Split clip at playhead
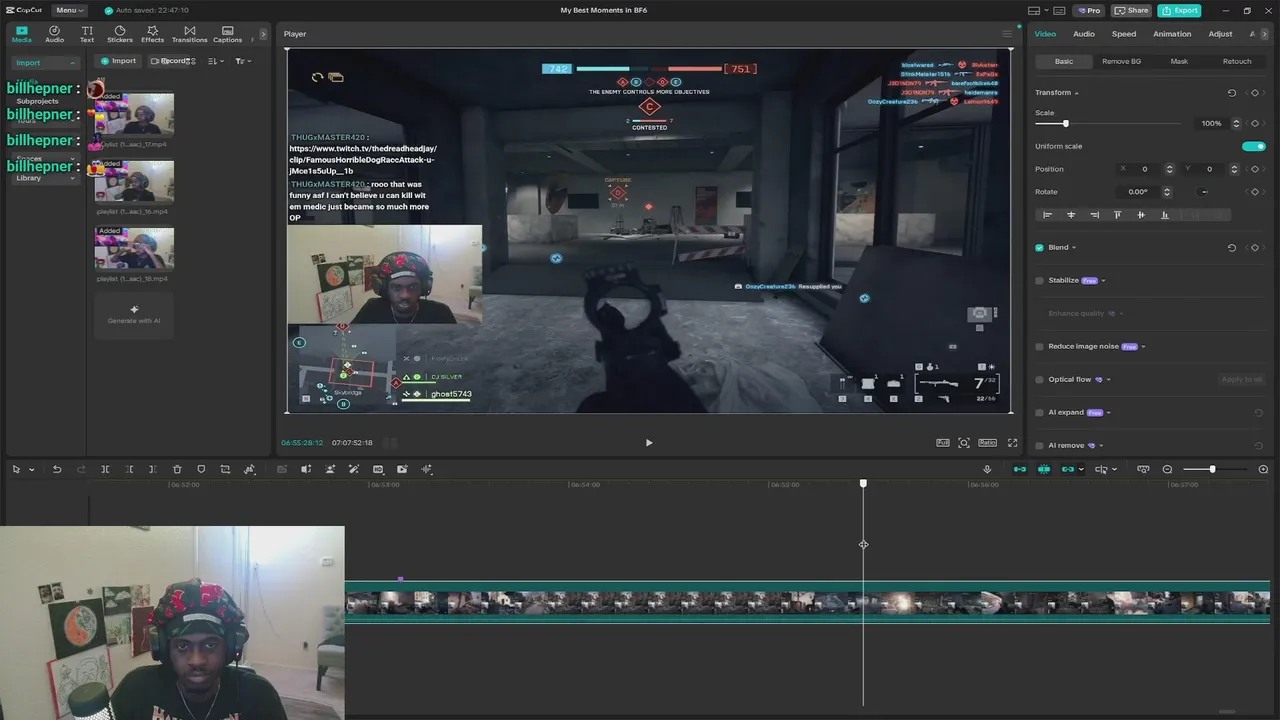This screenshot has height=720, width=1280. tap(105, 469)
